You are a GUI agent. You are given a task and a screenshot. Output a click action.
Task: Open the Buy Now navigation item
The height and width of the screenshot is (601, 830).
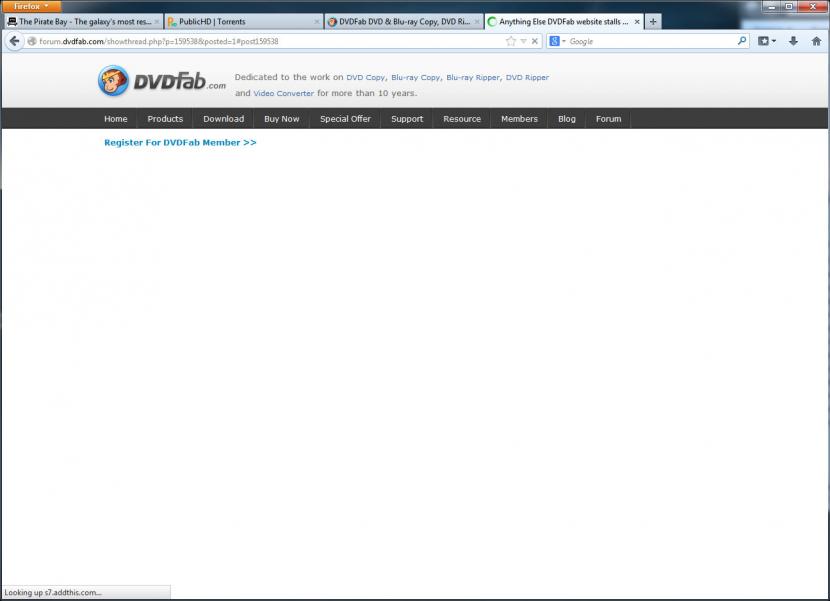(282, 119)
